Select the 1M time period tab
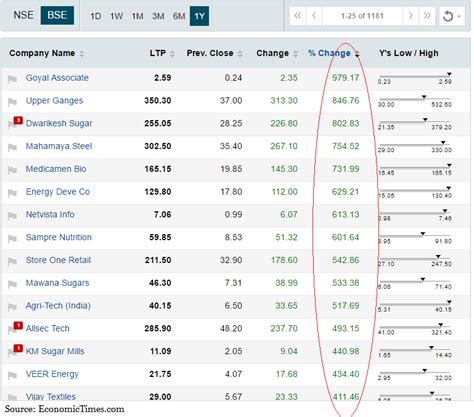Image resolution: width=474 pixels, height=417 pixels. [x=137, y=16]
